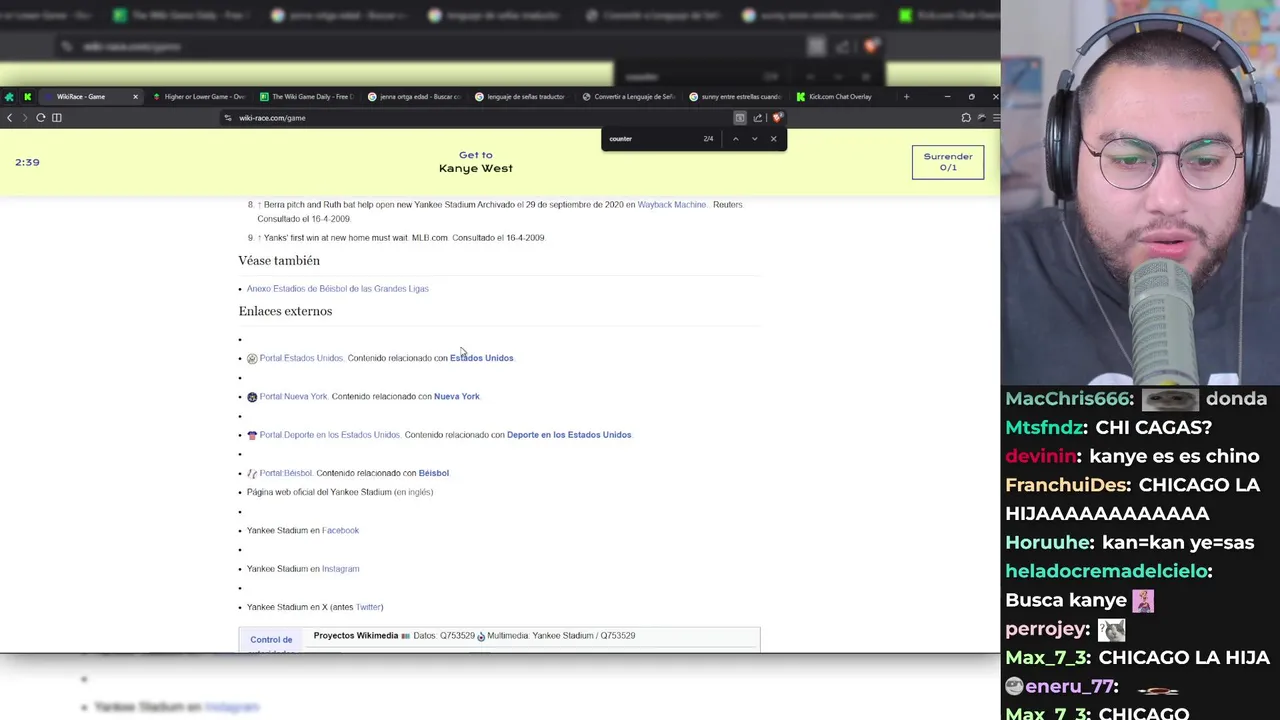Click the Kanye West target heading
This screenshot has width=1280, height=720.
pyautogui.click(x=476, y=168)
